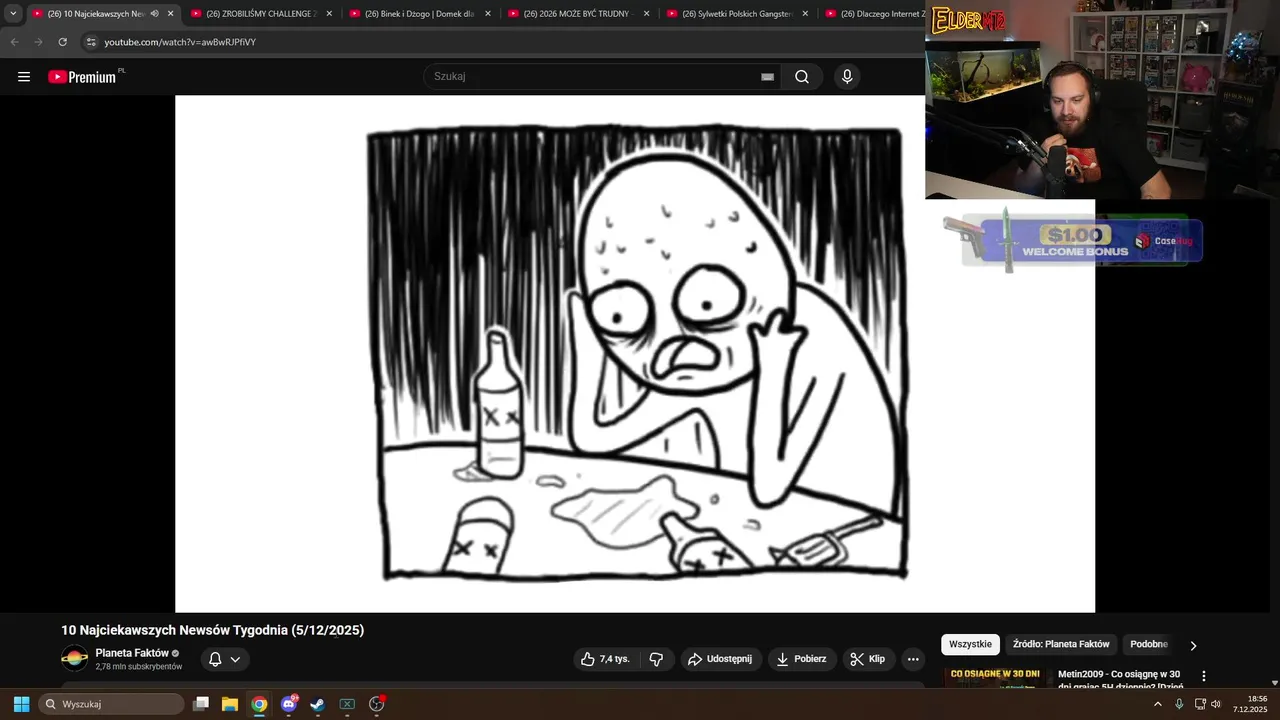The width and height of the screenshot is (1280, 720).
Task: Open the YouTube guide hamburger menu
Action: pos(24,77)
